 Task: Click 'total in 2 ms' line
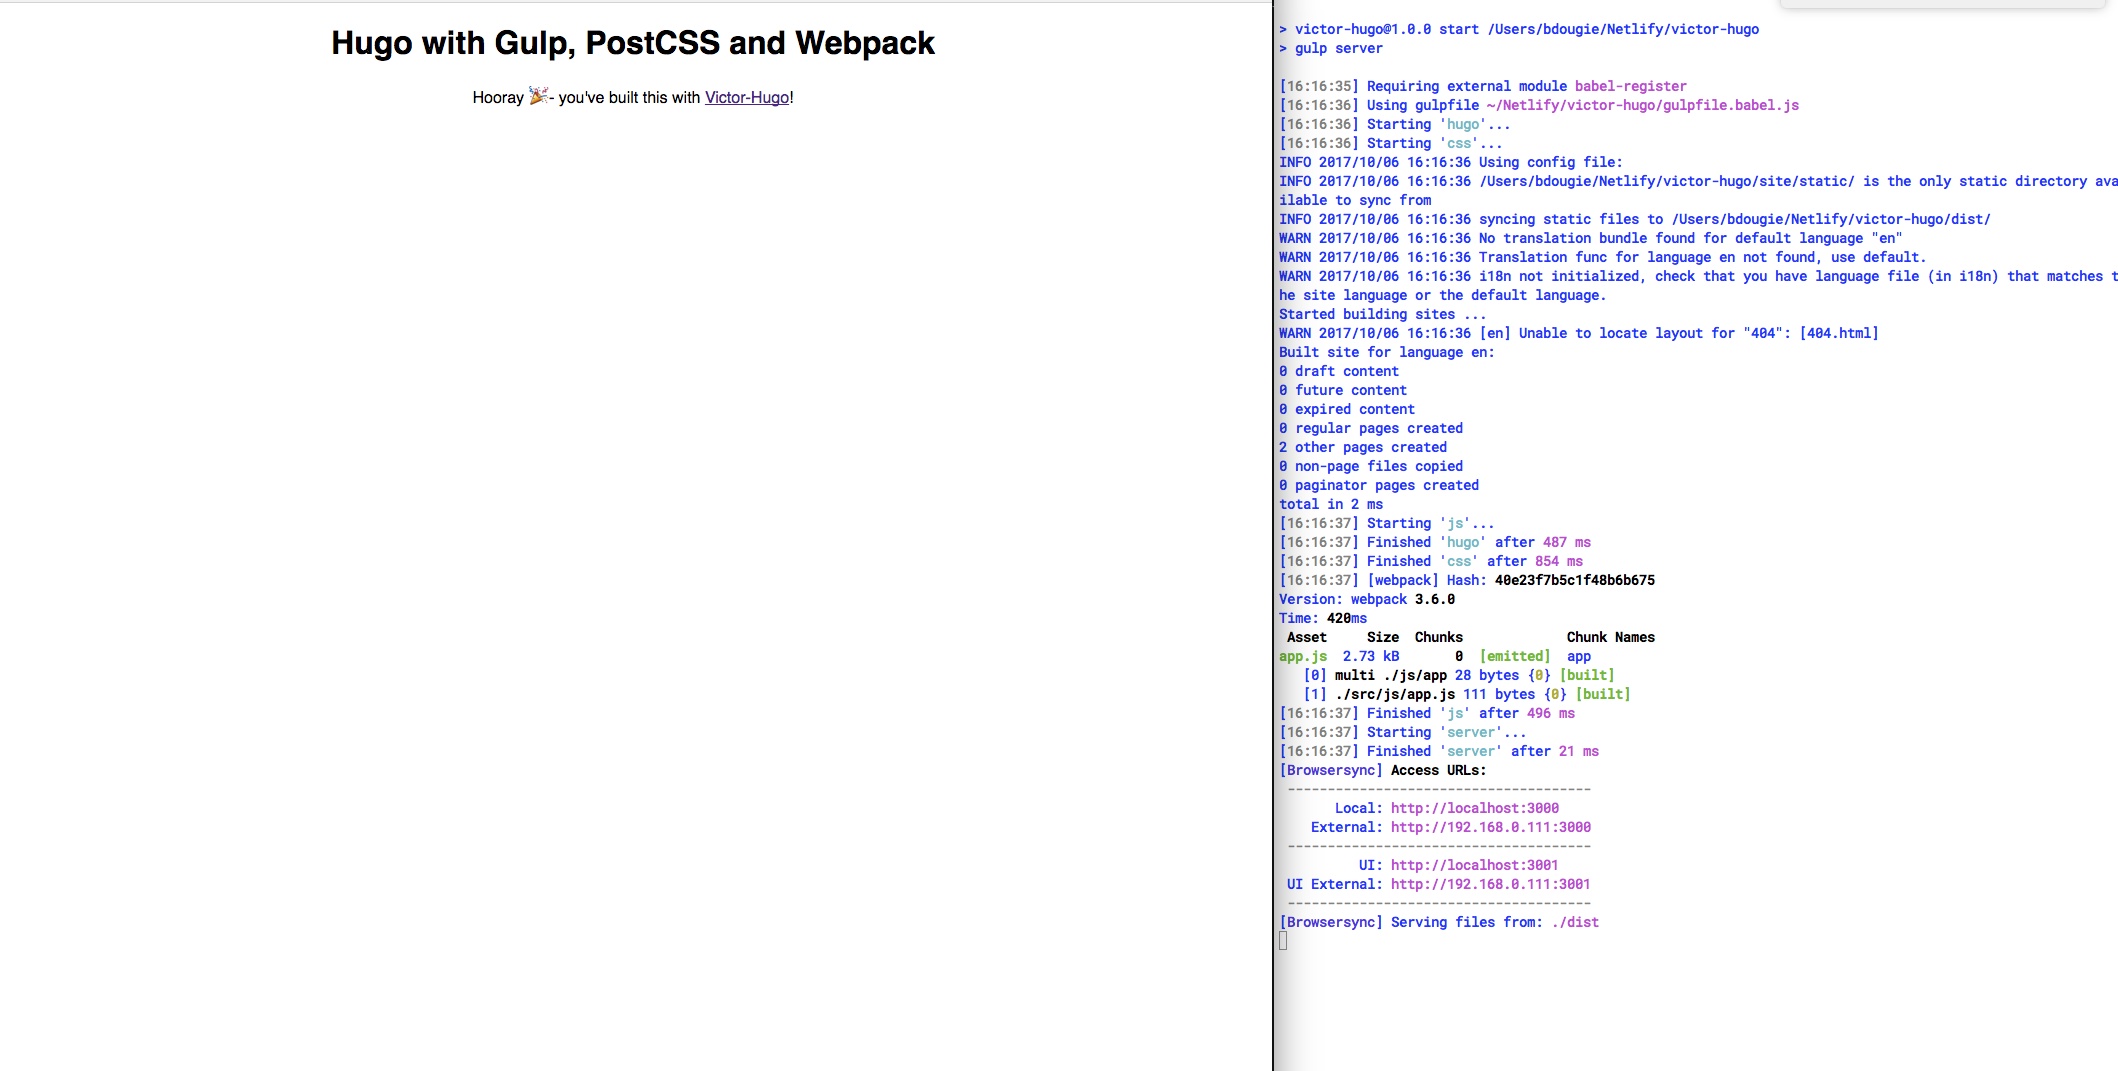1331,504
